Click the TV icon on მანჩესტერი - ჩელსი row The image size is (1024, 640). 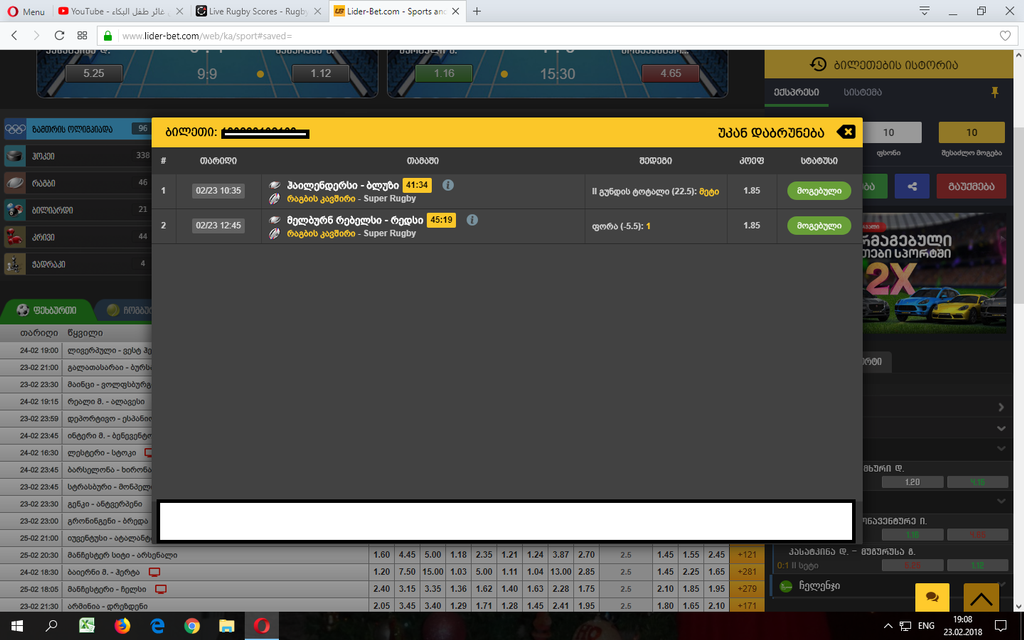click(x=161, y=589)
